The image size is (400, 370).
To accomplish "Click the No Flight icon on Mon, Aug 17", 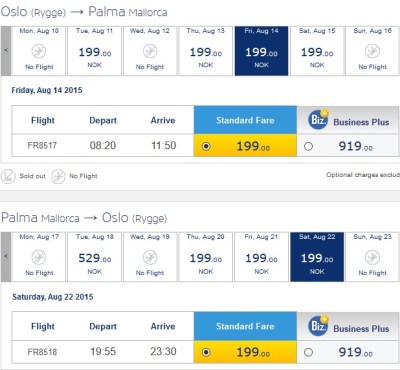I will click(39, 257).
